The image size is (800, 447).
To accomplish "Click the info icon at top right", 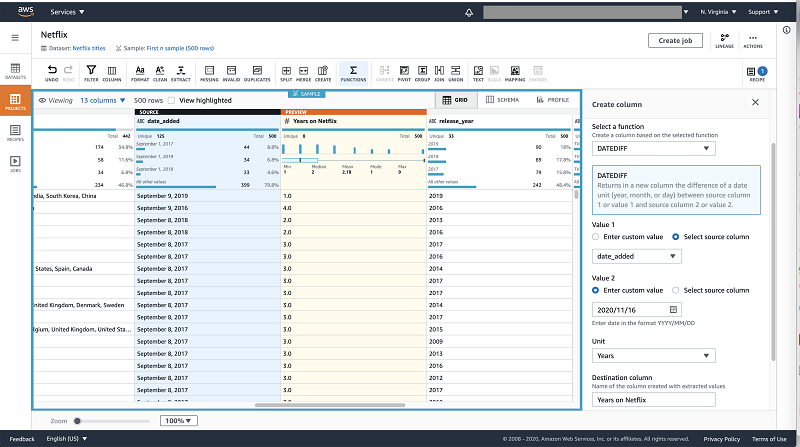I will click(x=786, y=30).
